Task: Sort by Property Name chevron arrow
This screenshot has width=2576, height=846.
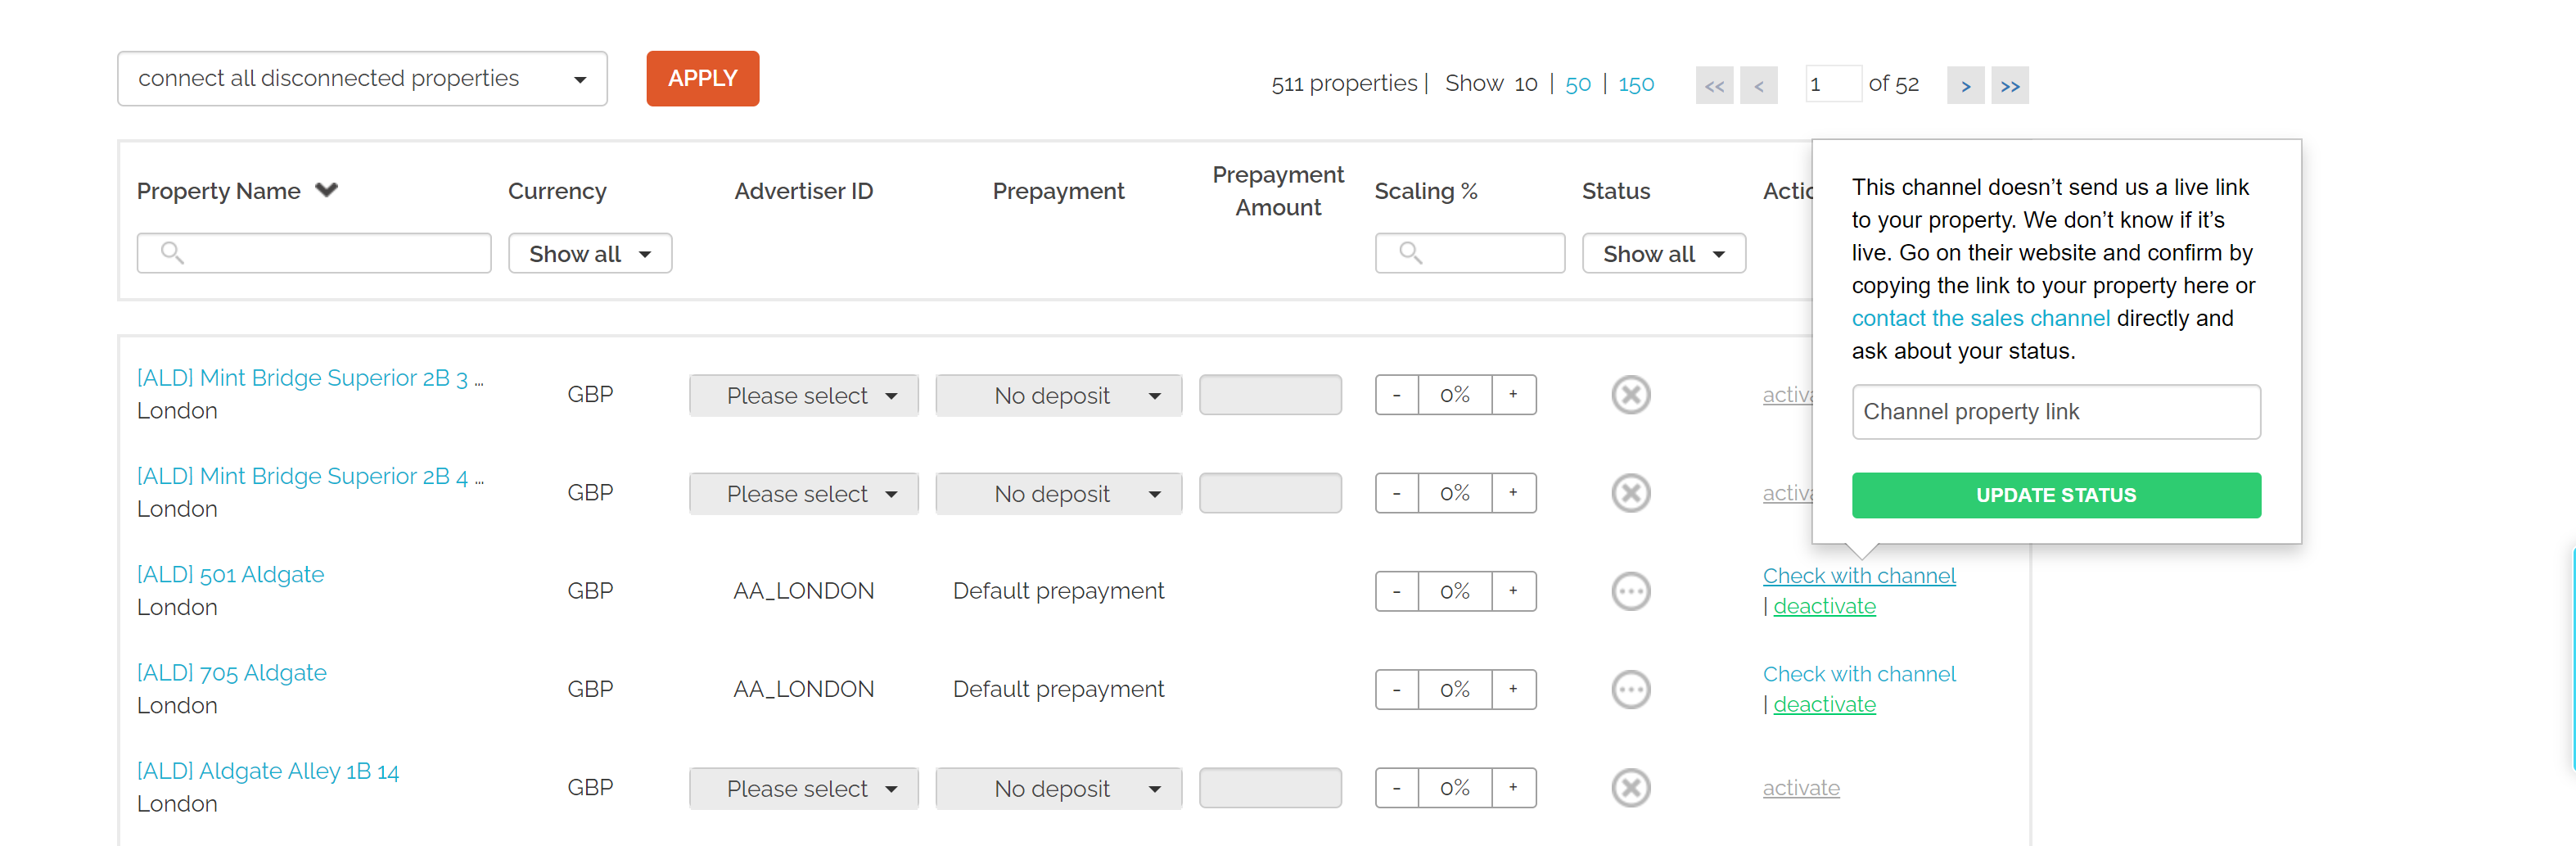Action: pyautogui.click(x=326, y=190)
